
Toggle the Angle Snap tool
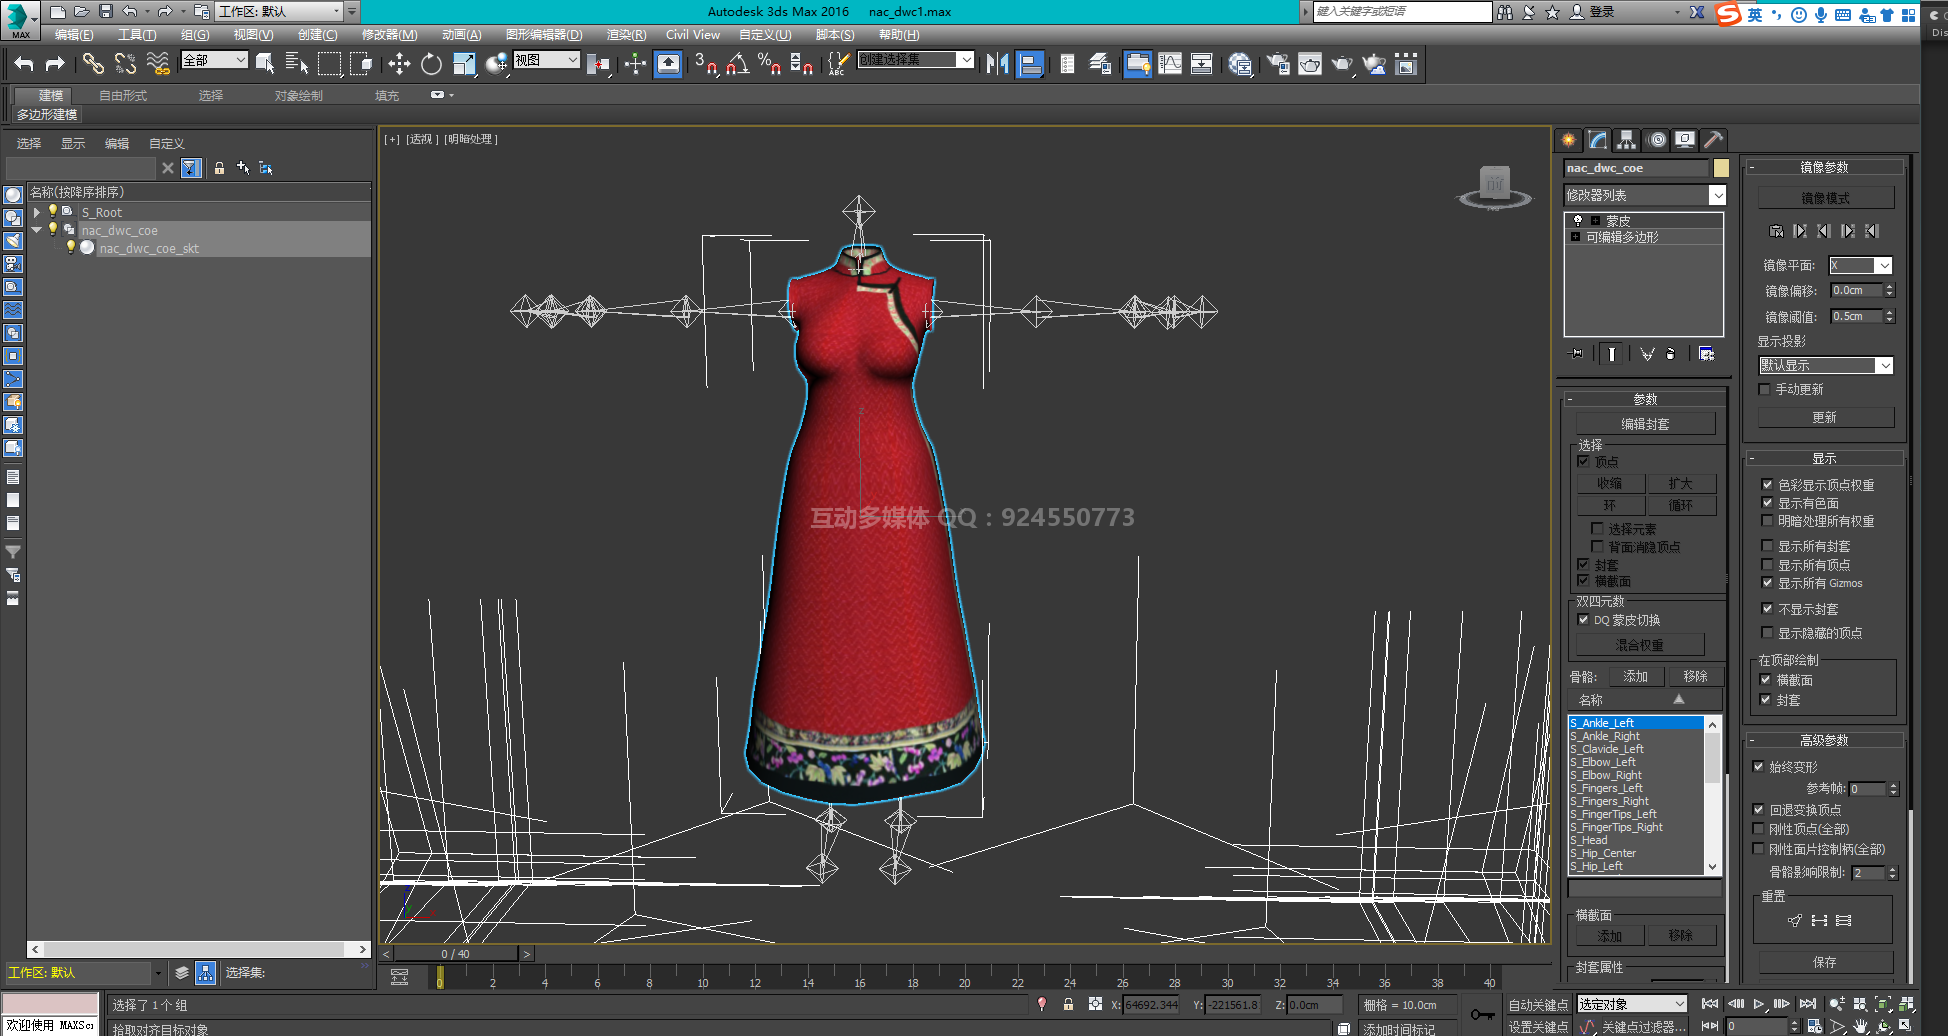click(x=738, y=65)
